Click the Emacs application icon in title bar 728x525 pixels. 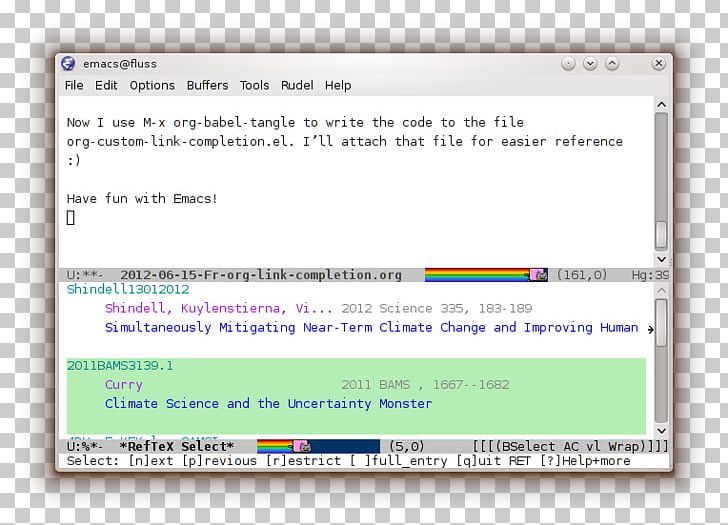click(68, 64)
